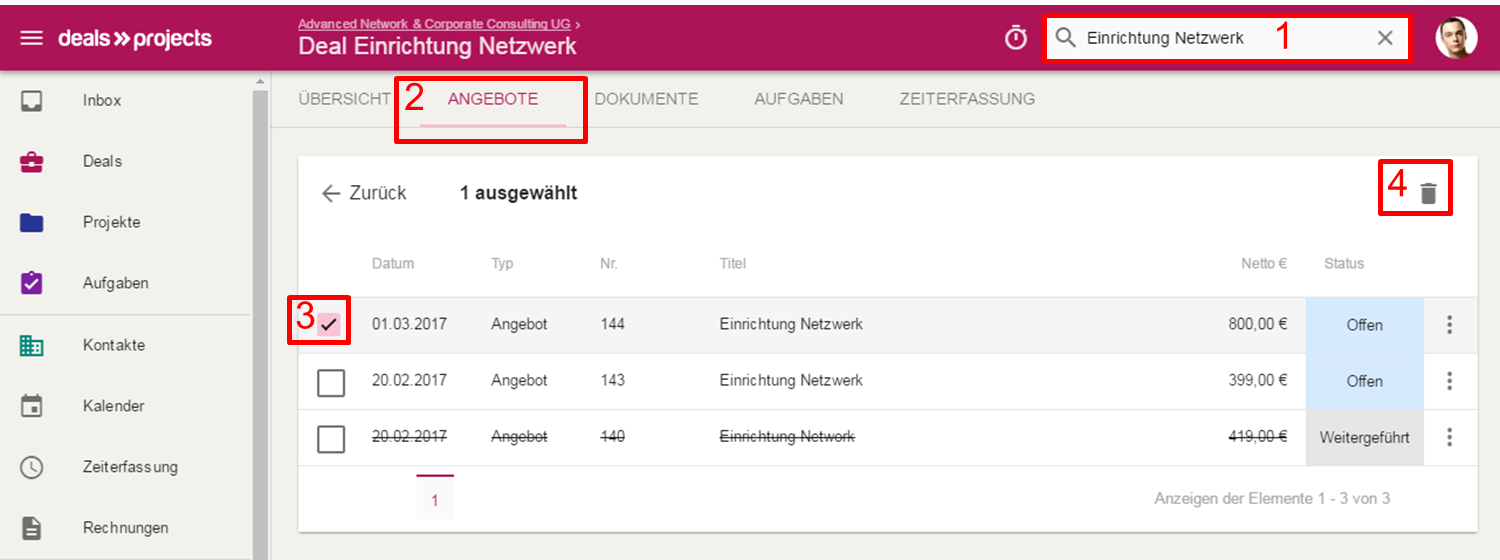The image size is (1500, 560).
Task: Click the Inbox tray icon in the sidebar
Action: (x=32, y=100)
